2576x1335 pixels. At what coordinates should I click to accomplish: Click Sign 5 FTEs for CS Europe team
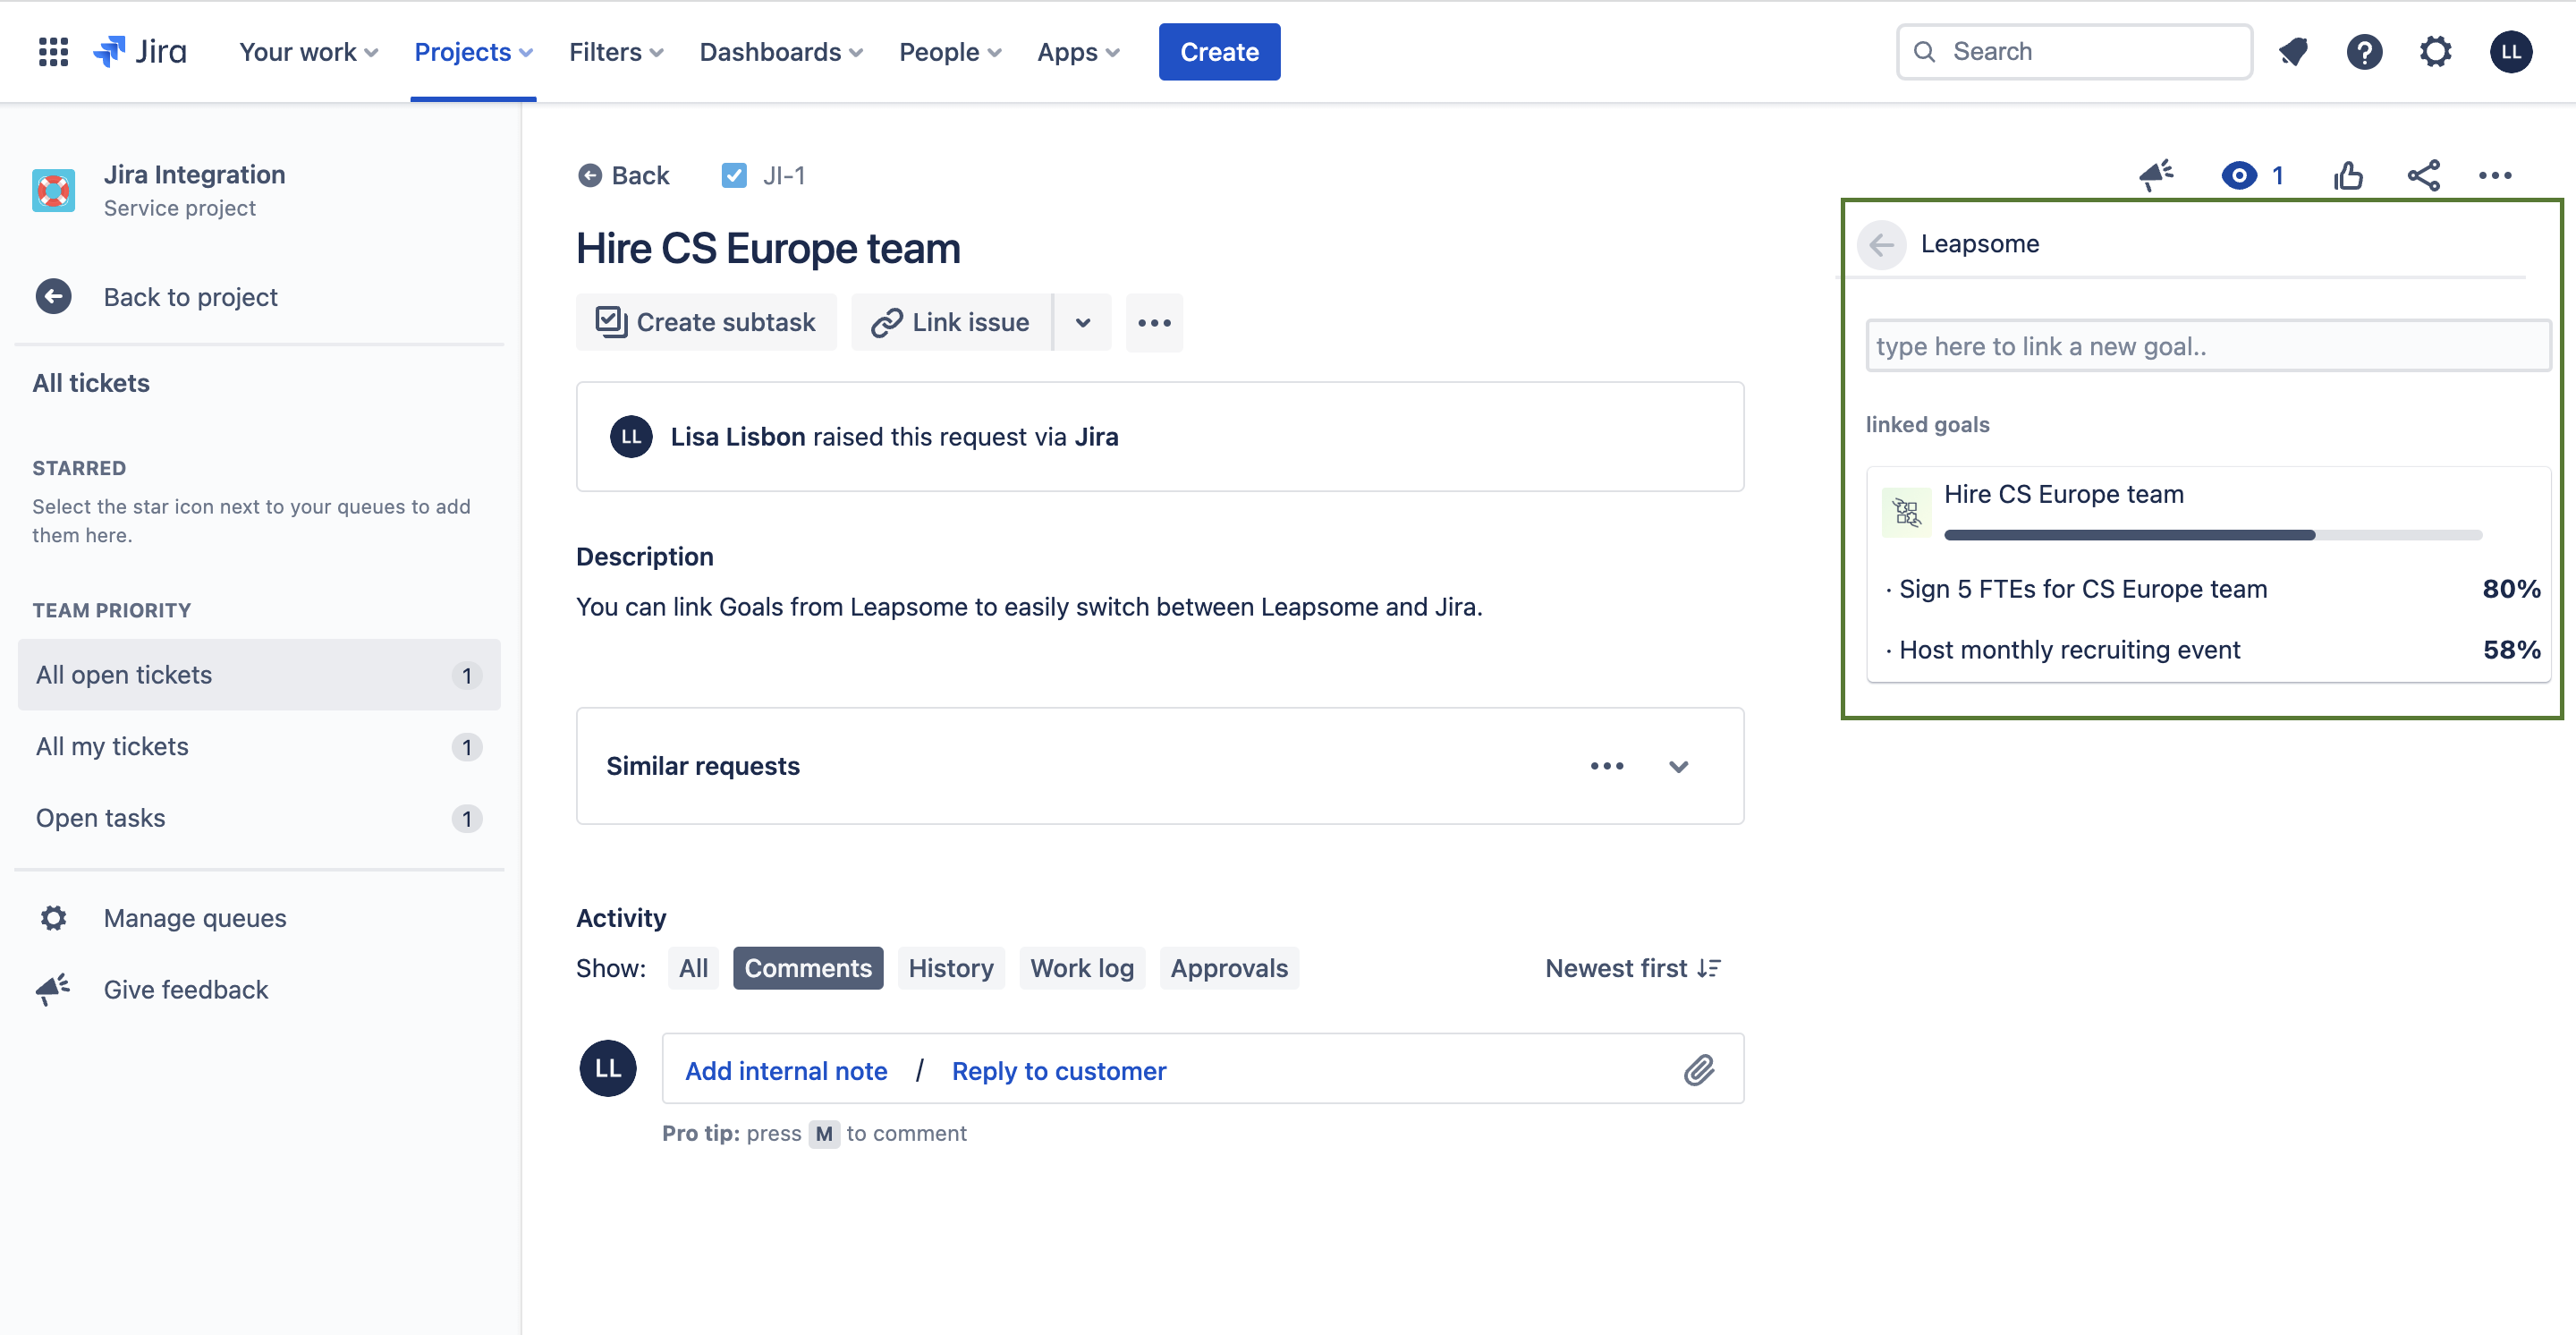2082,589
